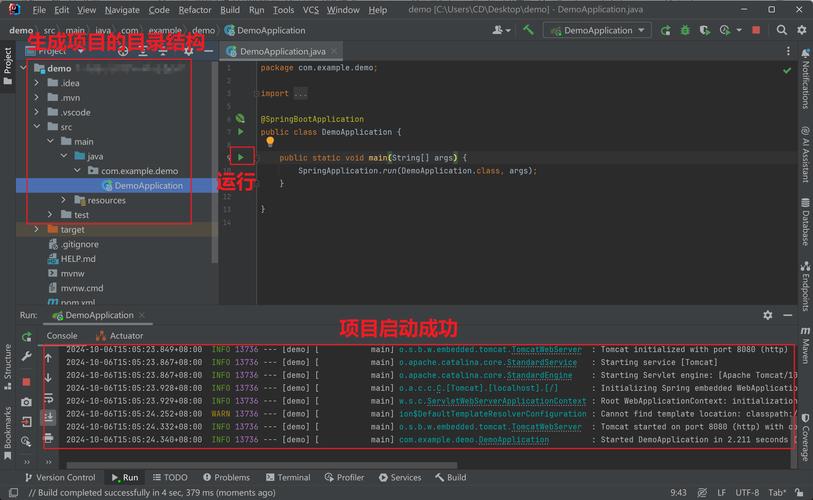This screenshot has width=813, height=500.
Task: Toggle Project tool window stripe button
Action: [7, 66]
